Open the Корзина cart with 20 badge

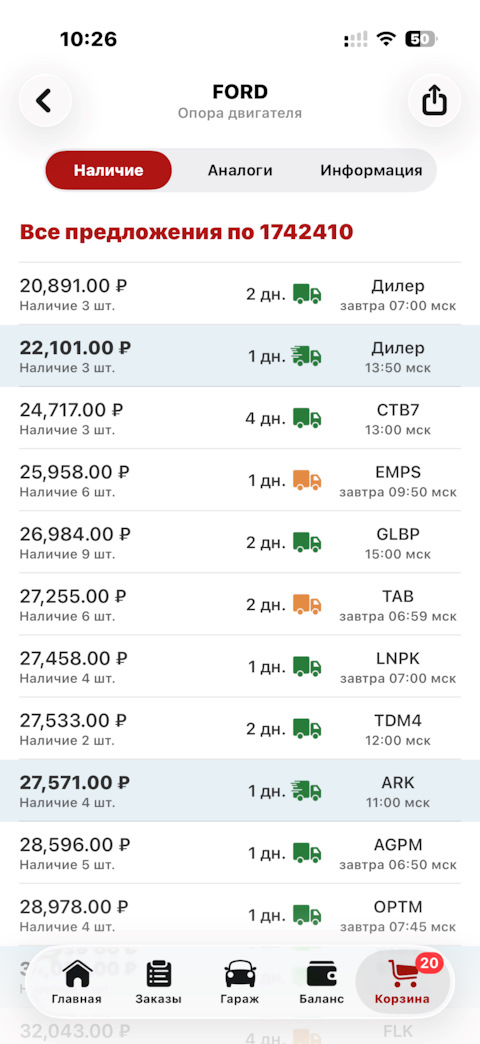[402, 981]
